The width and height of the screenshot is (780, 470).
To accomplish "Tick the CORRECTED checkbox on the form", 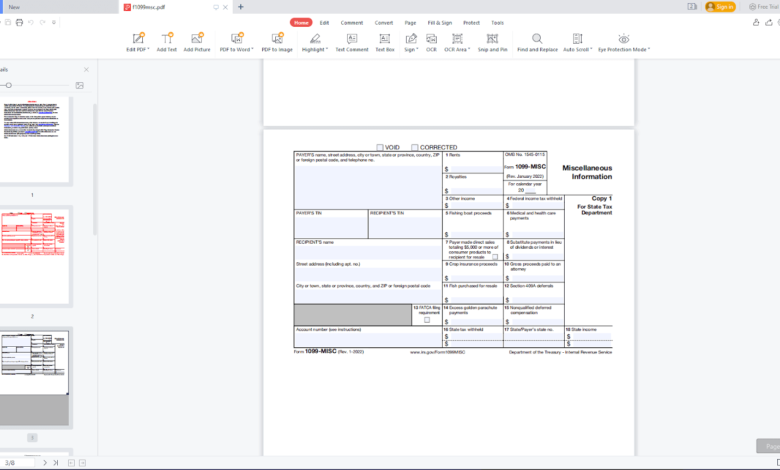I will click(414, 147).
